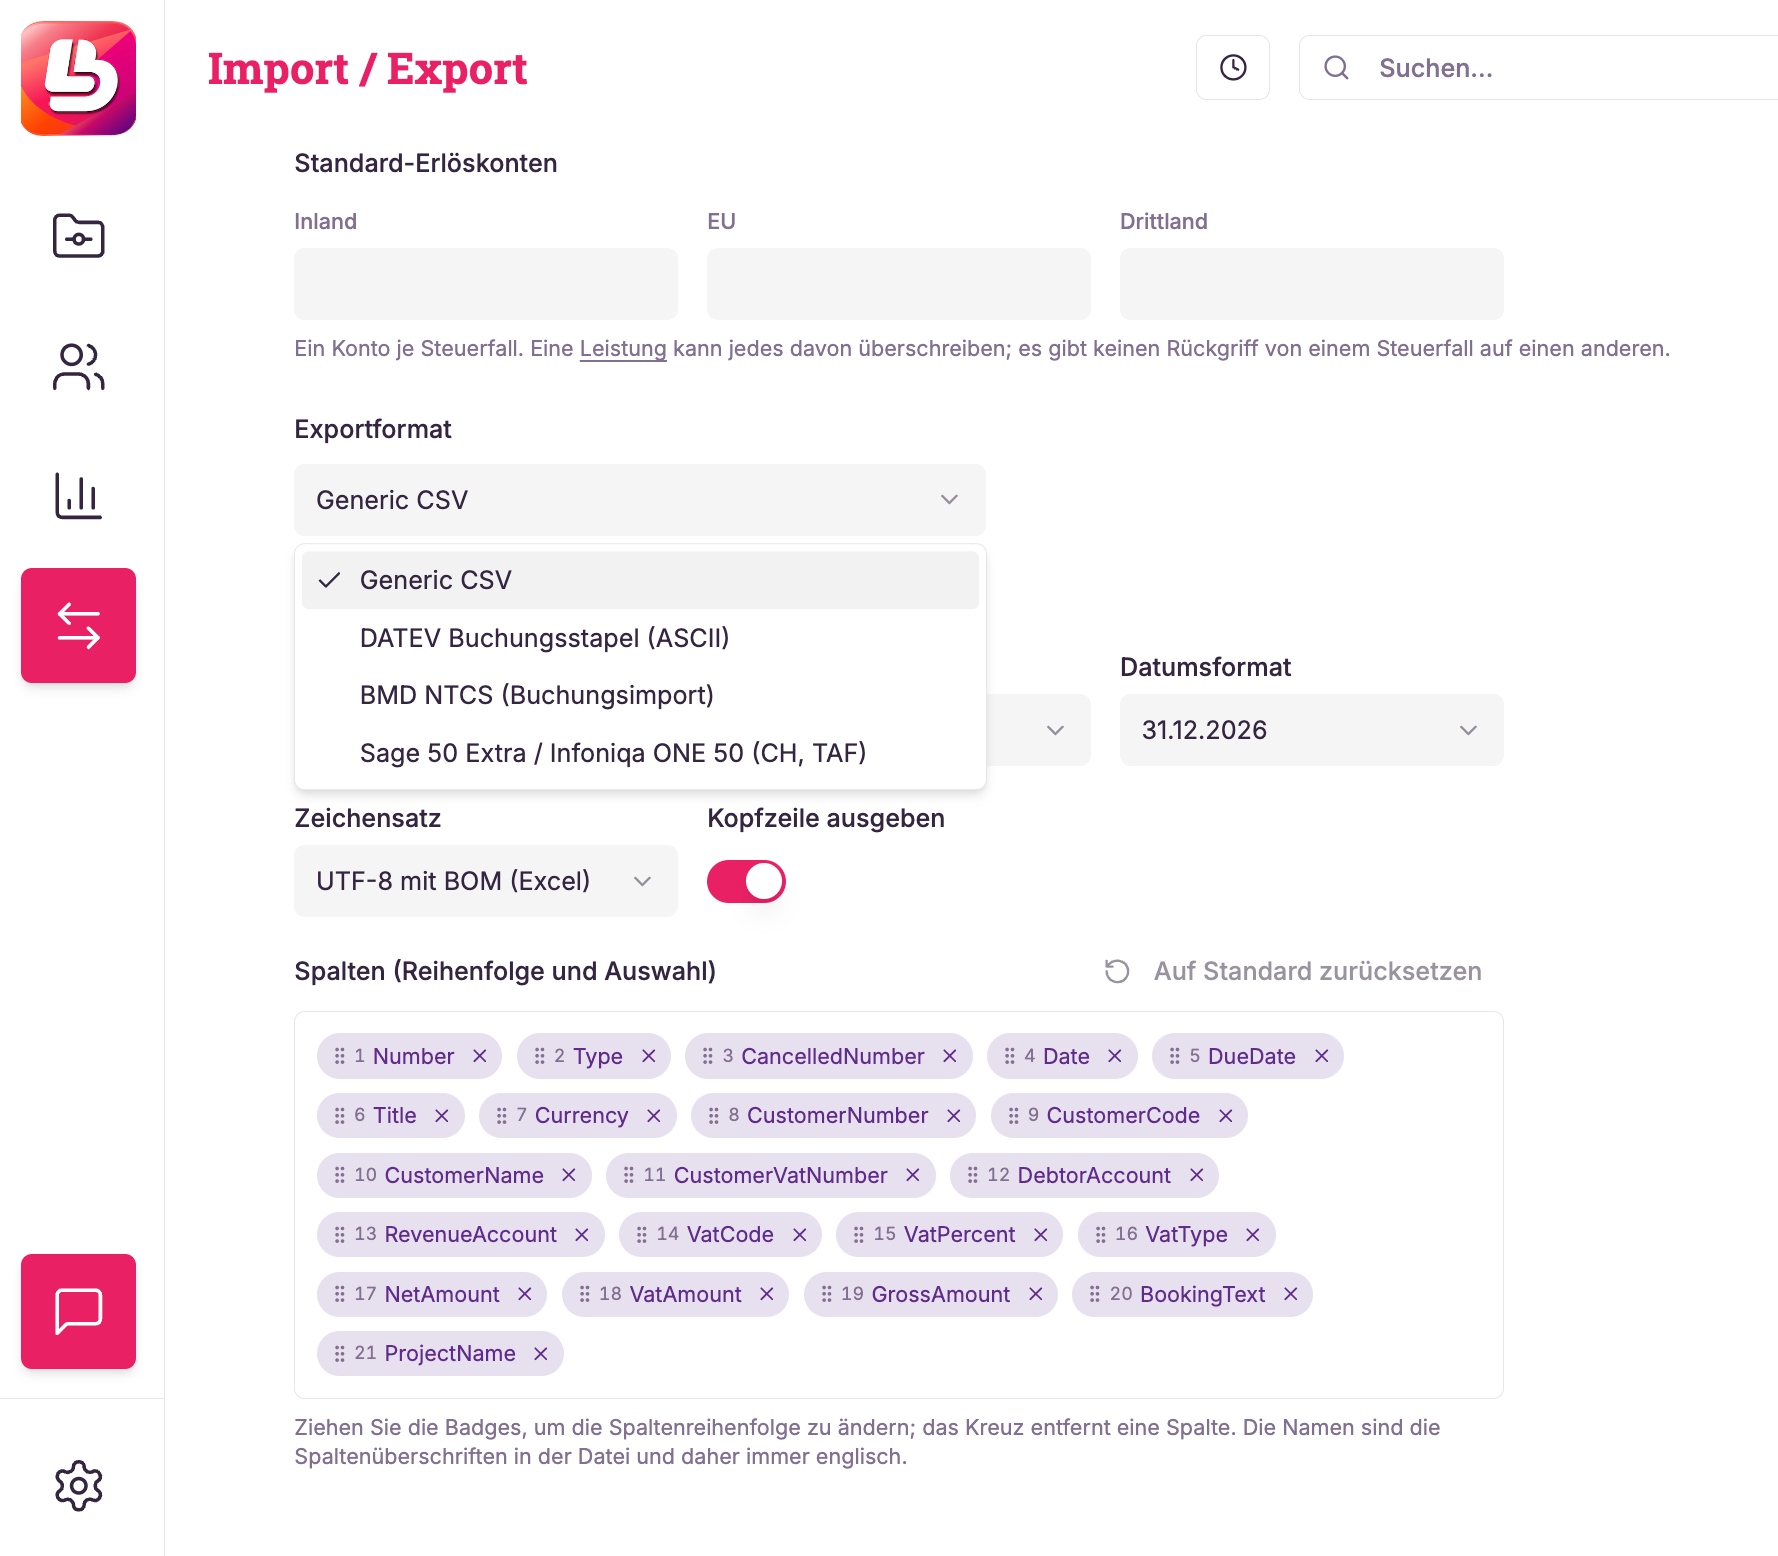Click the drag handle of CustomerName badge

(x=340, y=1175)
